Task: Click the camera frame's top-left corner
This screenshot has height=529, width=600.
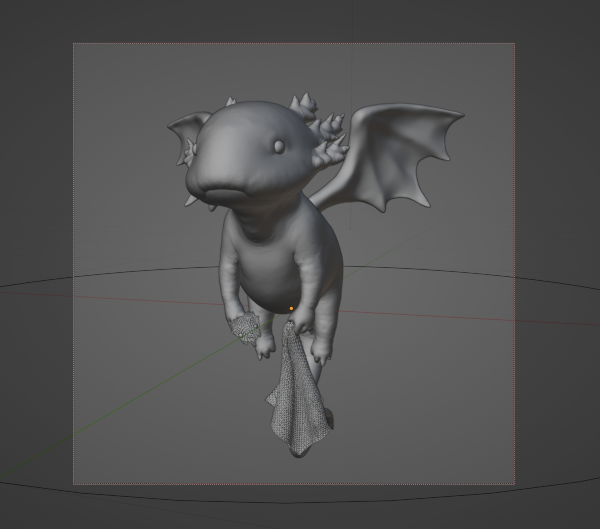Action: tap(73, 43)
